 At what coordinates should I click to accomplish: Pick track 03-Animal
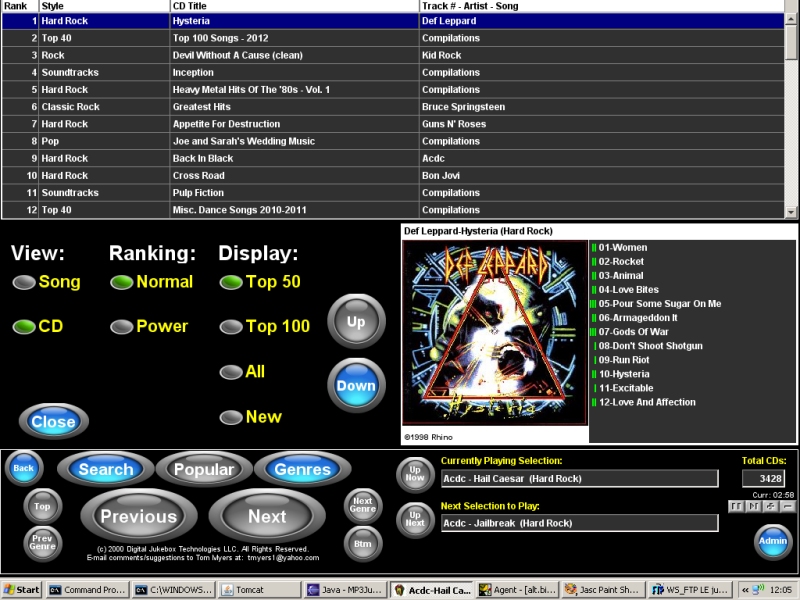coord(621,276)
